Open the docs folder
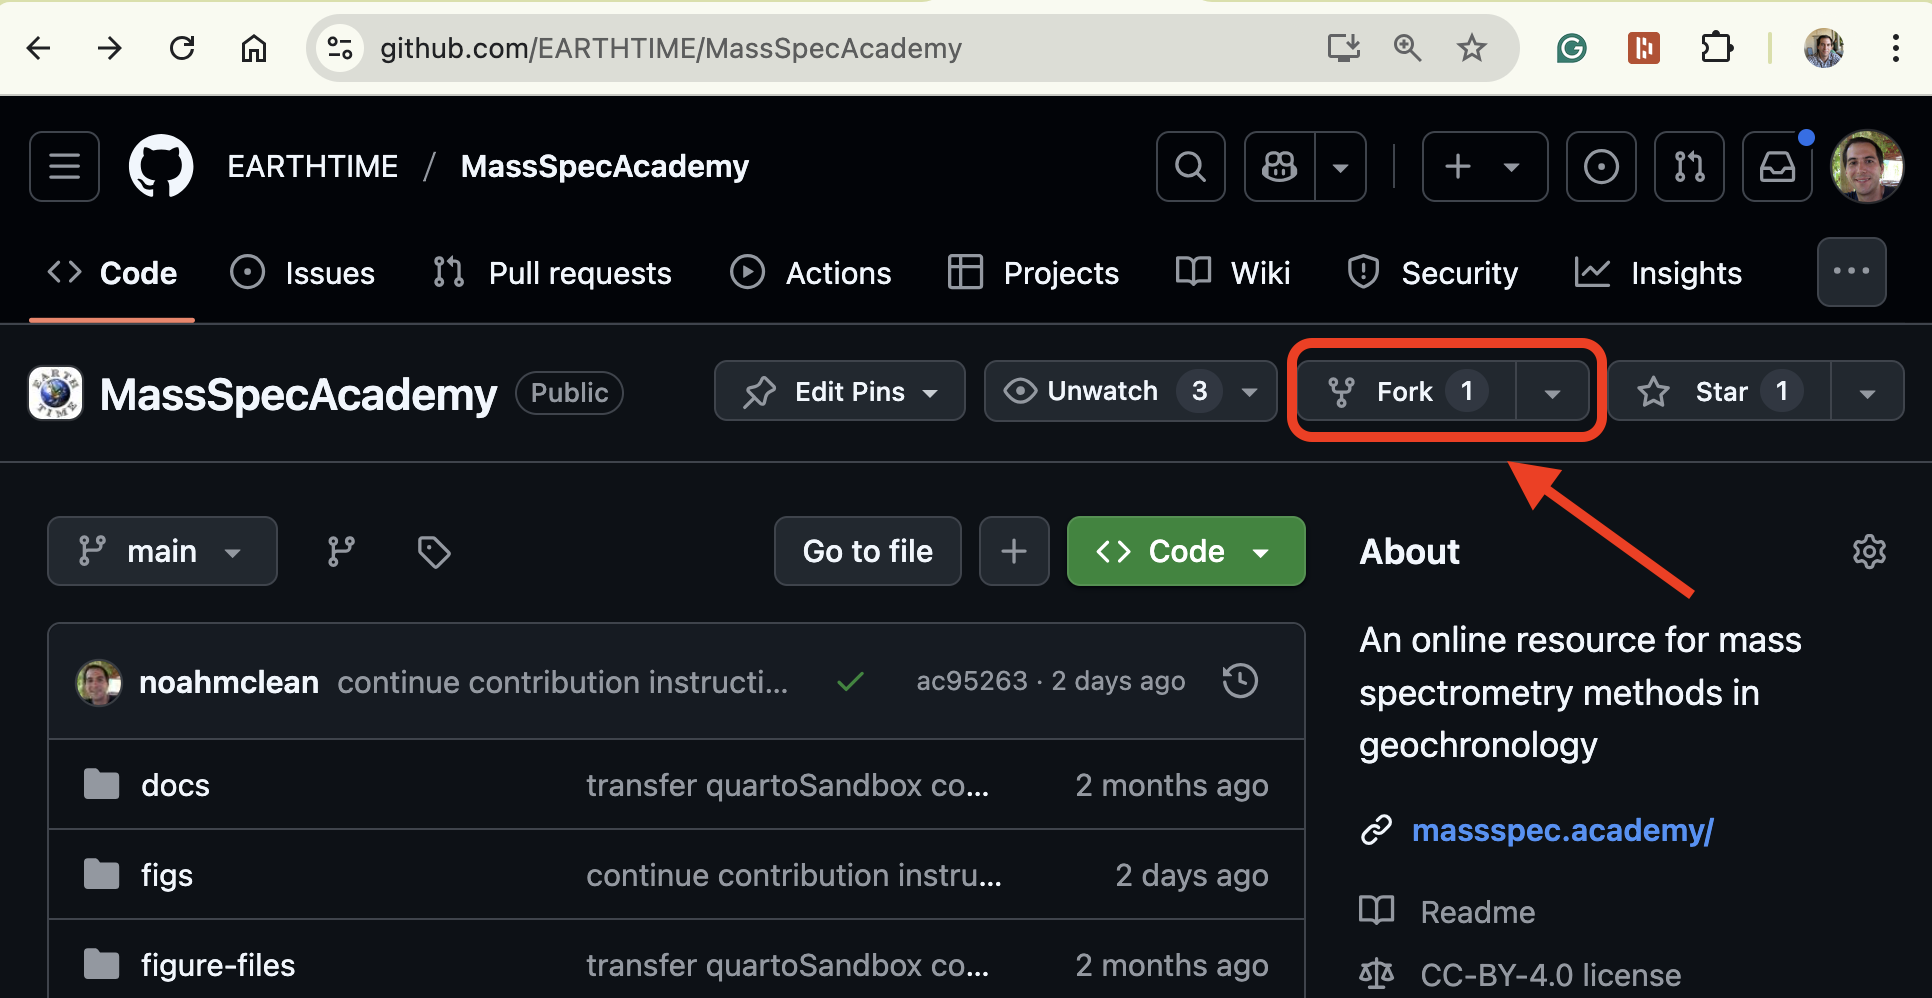This screenshot has height=998, width=1932. tap(176, 785)
